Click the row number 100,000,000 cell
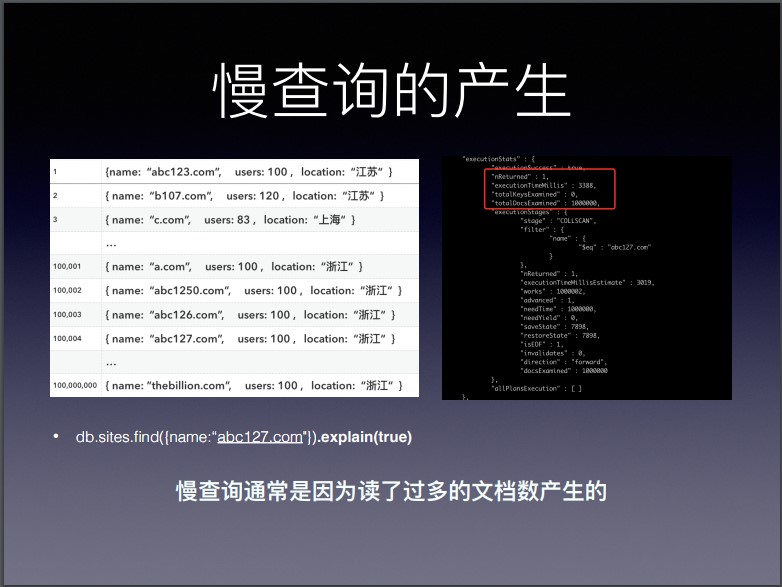This screenshot has height=587, width=782. [75, 385]
